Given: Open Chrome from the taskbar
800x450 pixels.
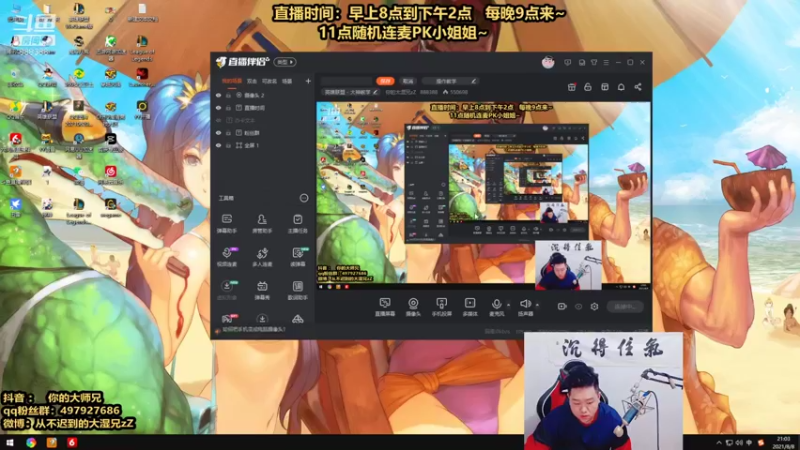Looking at the screenshot, I should 31,442.
